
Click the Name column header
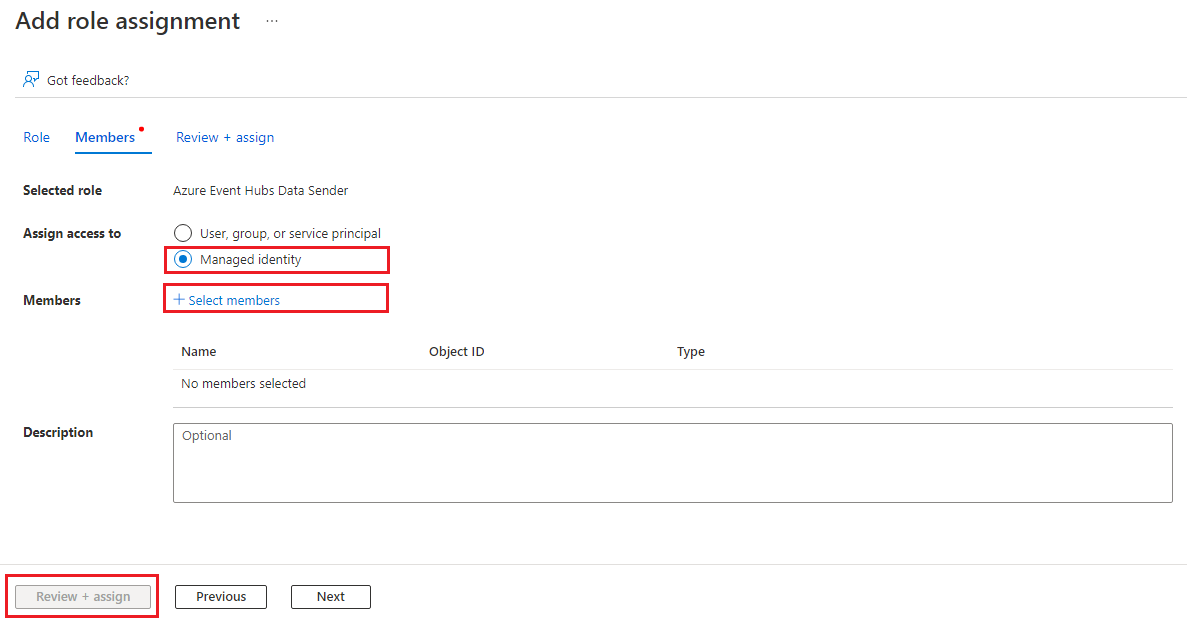pos(198,351)
